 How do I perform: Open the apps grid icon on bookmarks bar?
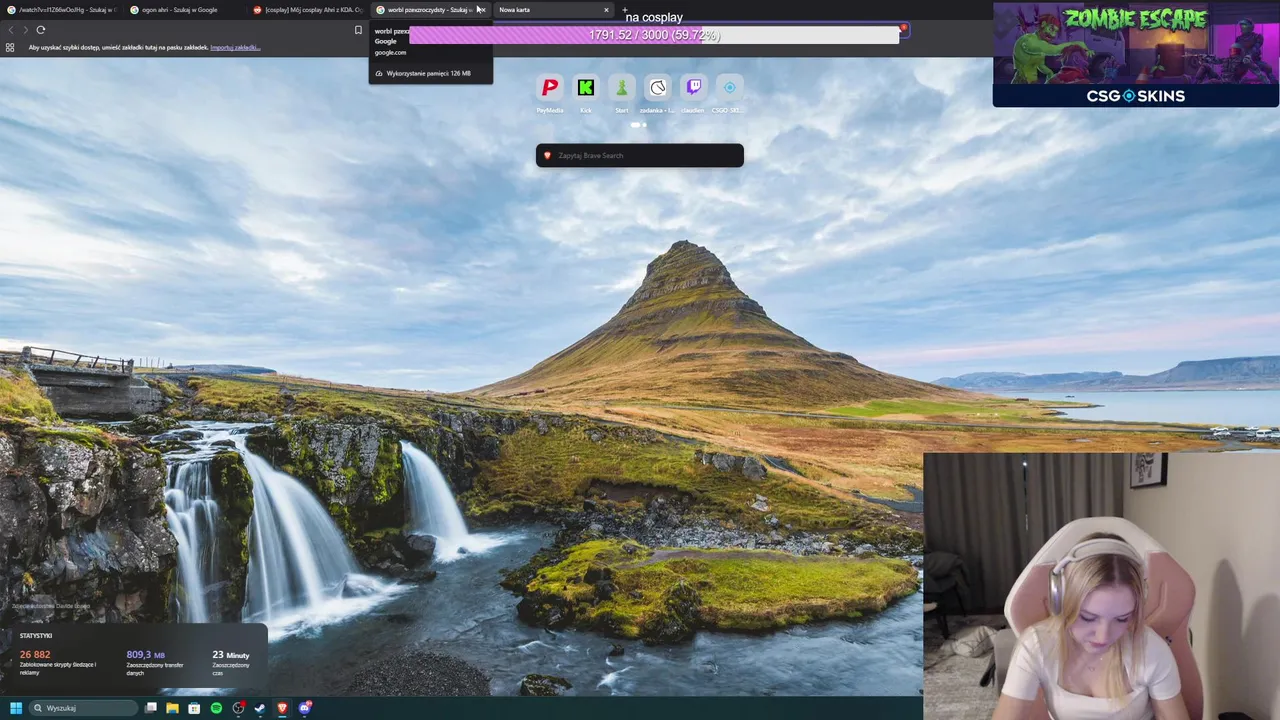(10, 47)
